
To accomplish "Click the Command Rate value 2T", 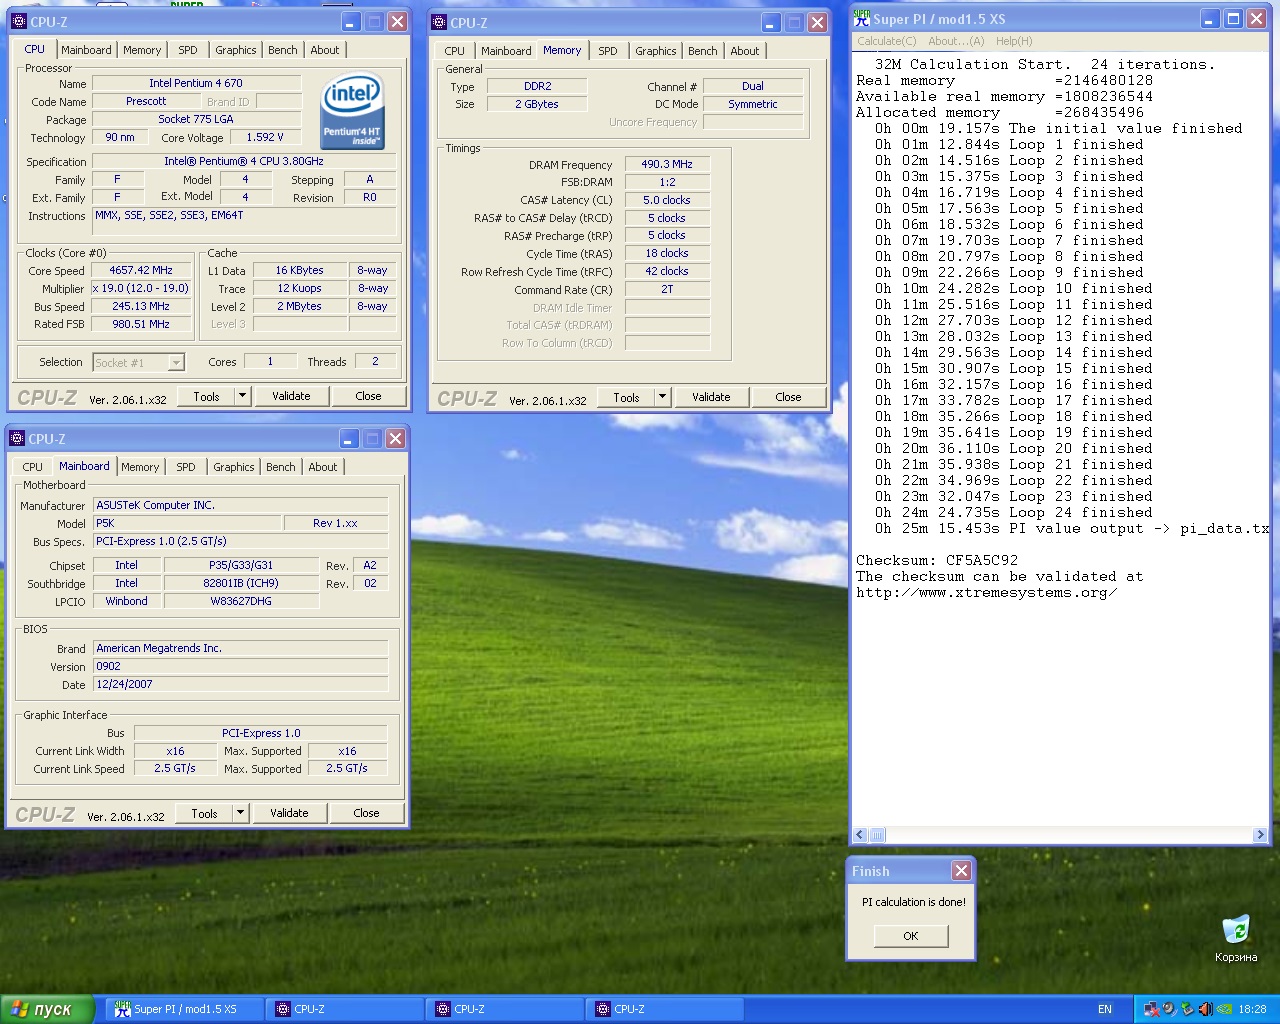I will tap(667, 289).
